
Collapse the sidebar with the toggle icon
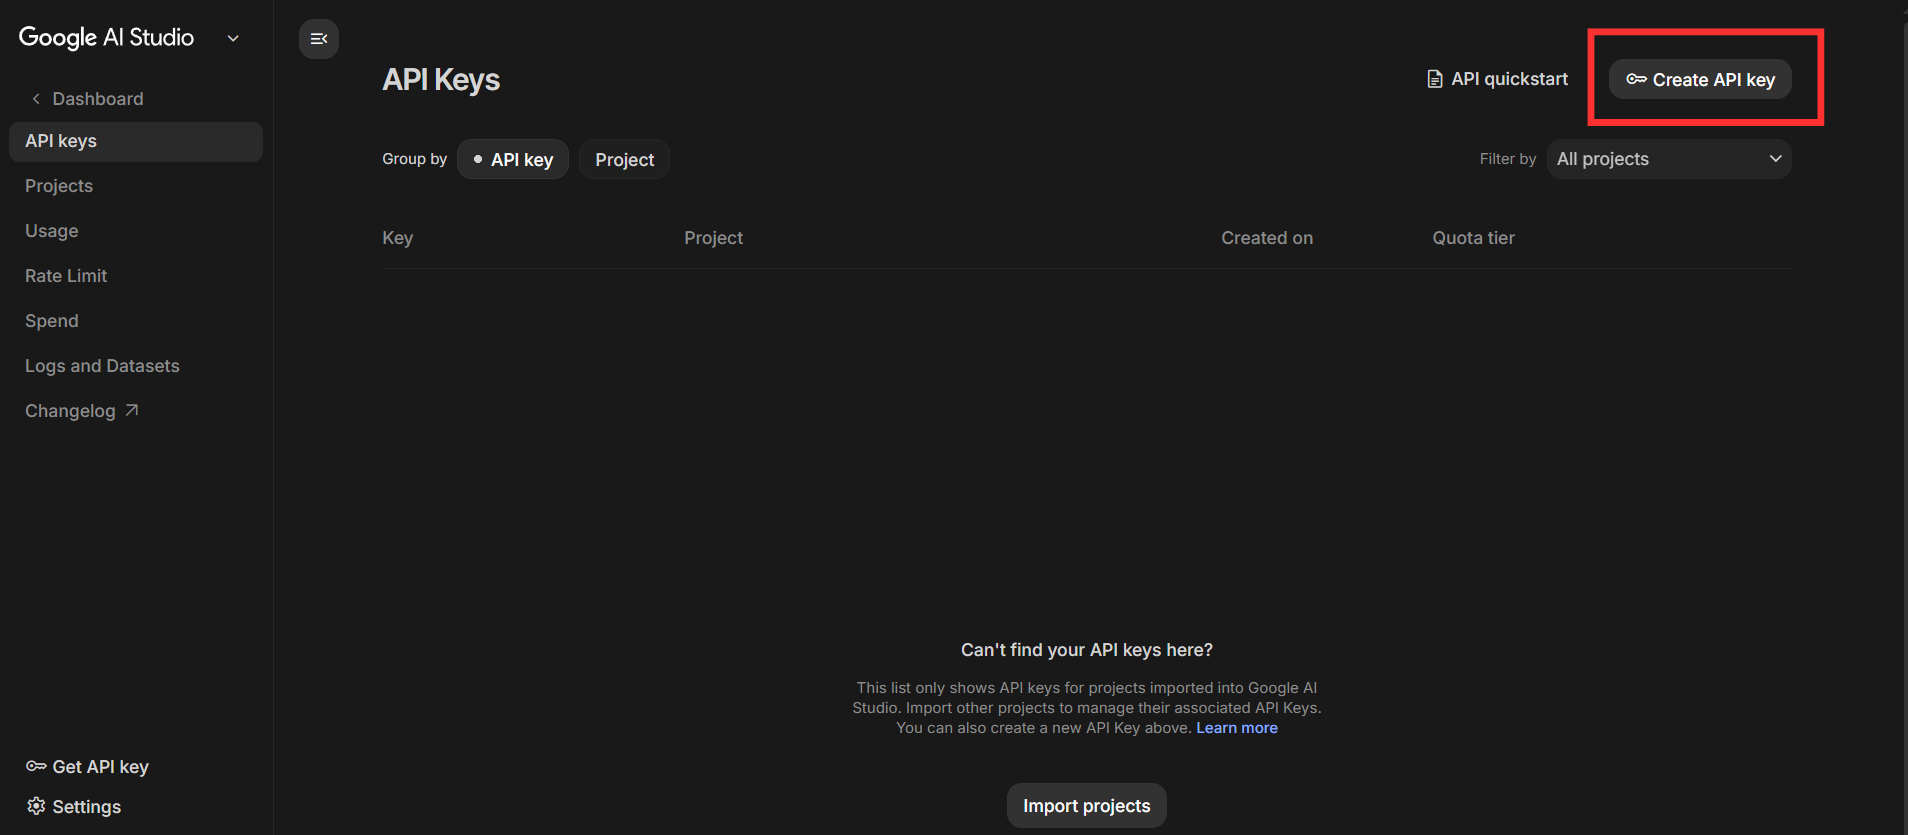[319, 39]
